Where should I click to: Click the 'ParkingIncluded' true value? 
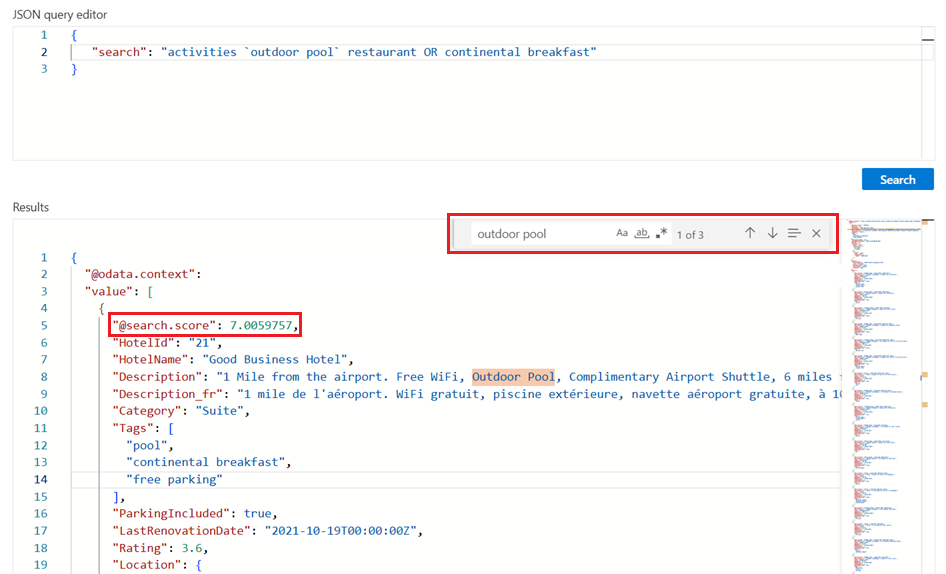pyautogui.click(x=258, y=514)
